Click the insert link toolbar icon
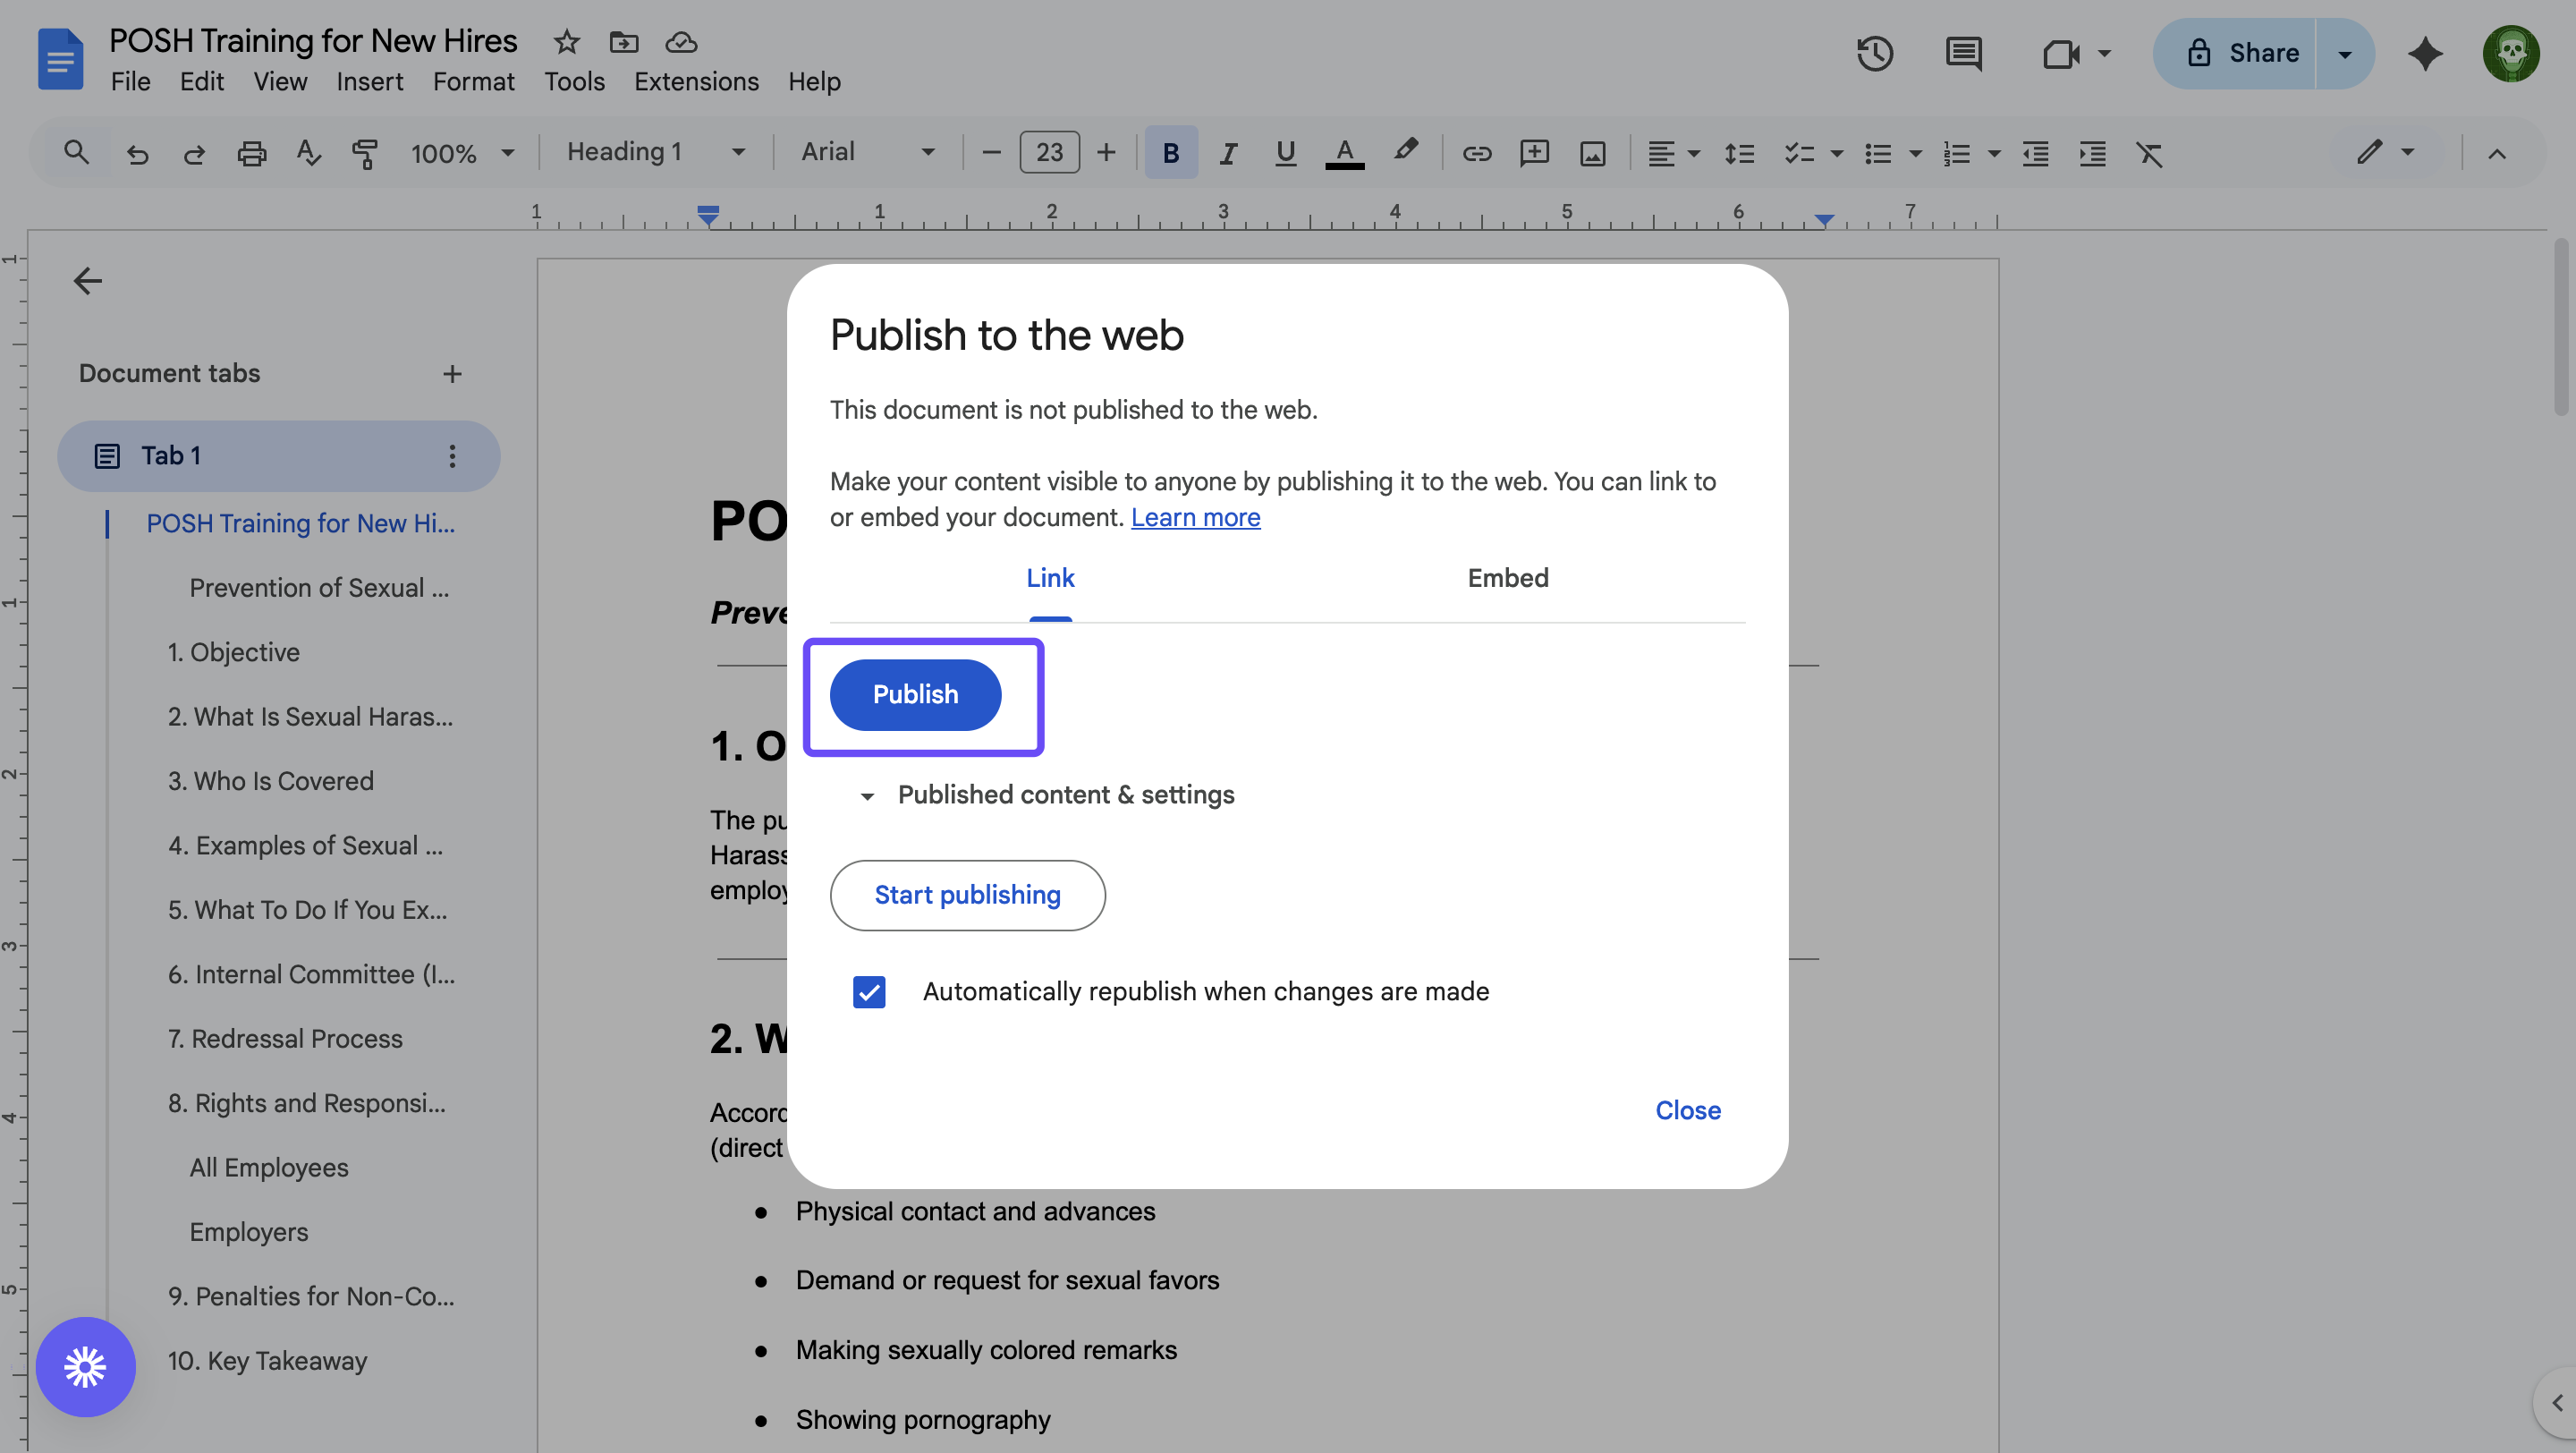The image size is (2576, 1453). click(x=1476, y=153)
